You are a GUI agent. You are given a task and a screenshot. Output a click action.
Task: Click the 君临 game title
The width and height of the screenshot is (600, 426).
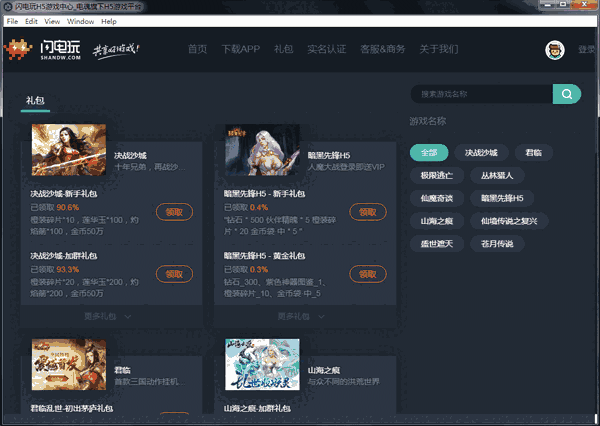coord(122,370)
